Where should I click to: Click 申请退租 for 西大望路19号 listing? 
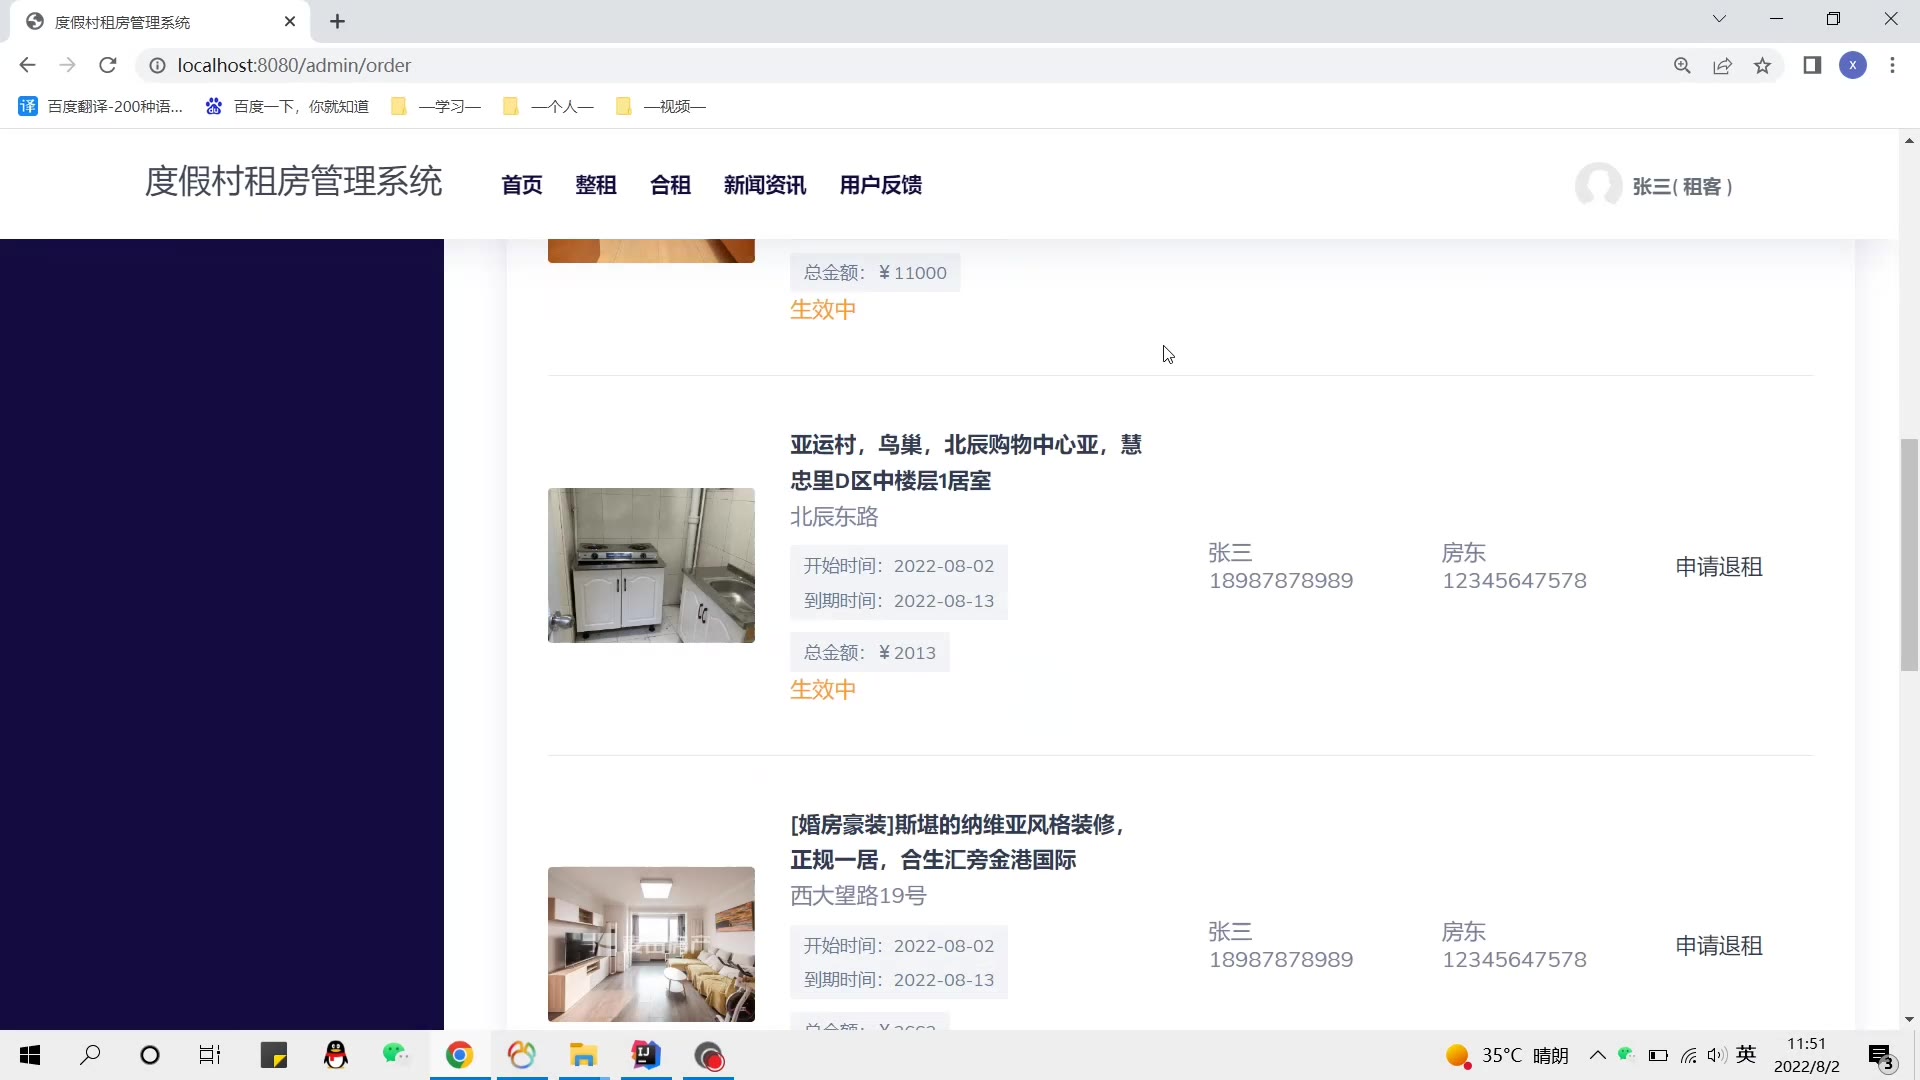pos(1718,946)
